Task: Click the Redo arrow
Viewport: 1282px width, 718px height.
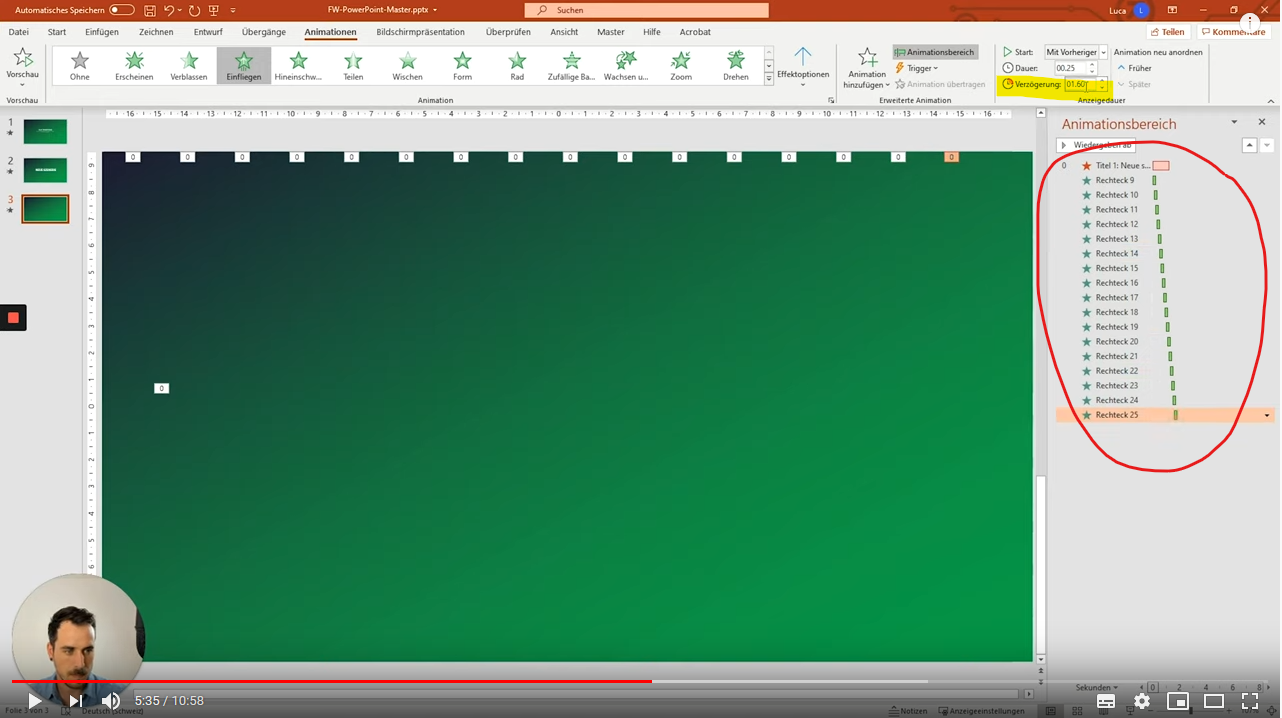Action: (x=194, y=10)
